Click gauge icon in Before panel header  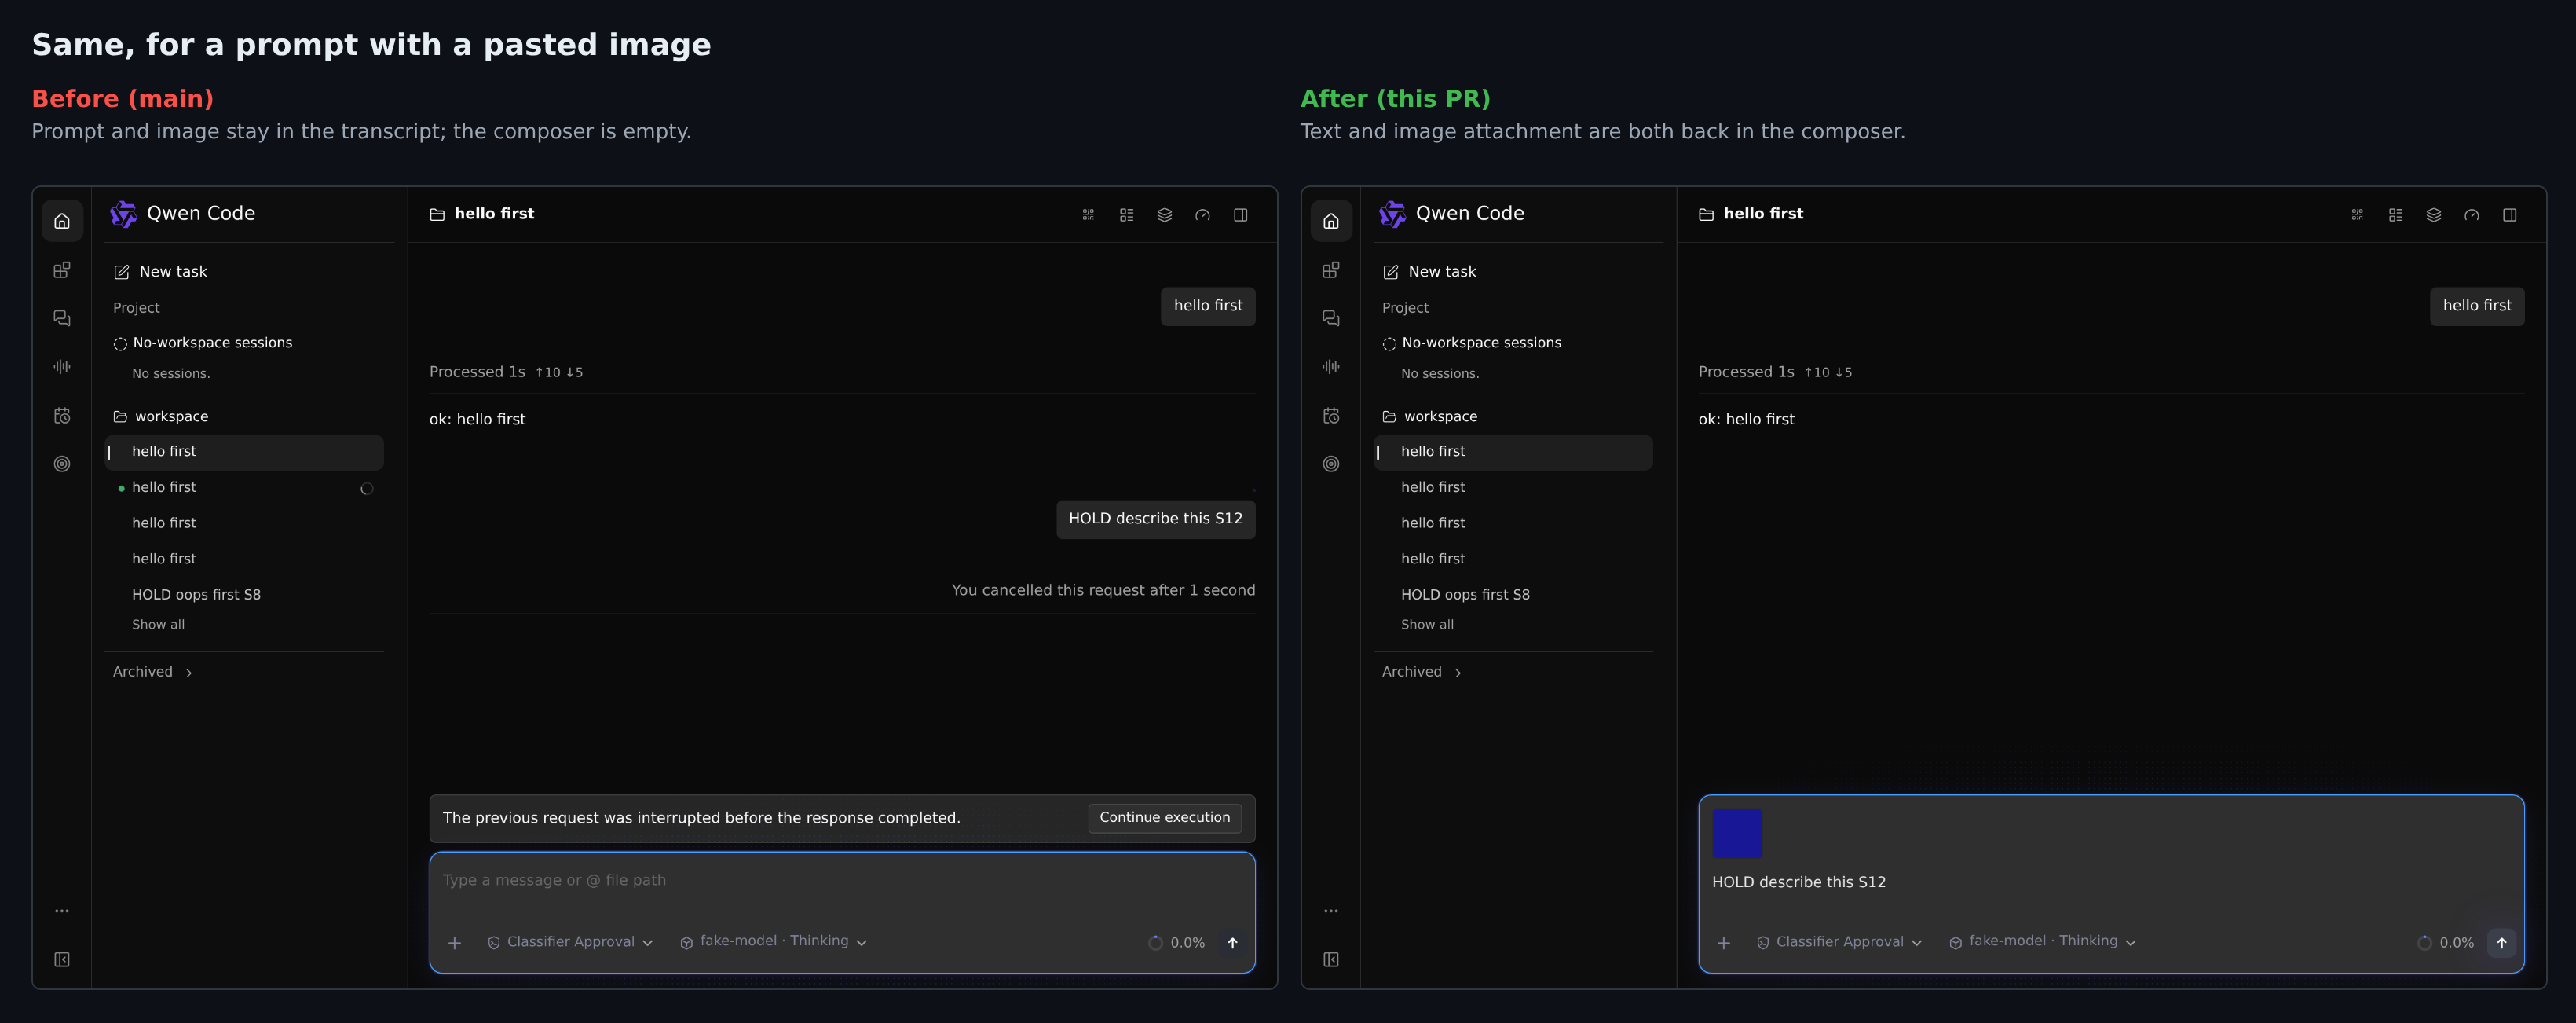(x=1203, y=215)
